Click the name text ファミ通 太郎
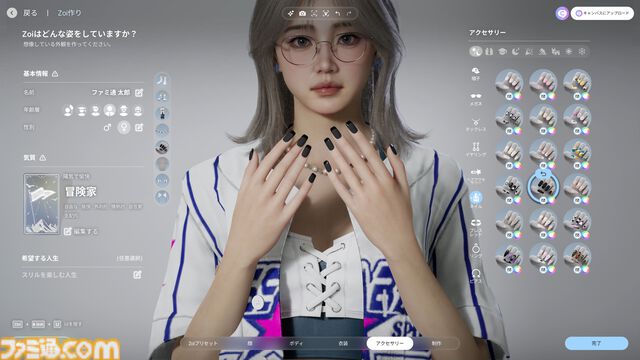 111,93
